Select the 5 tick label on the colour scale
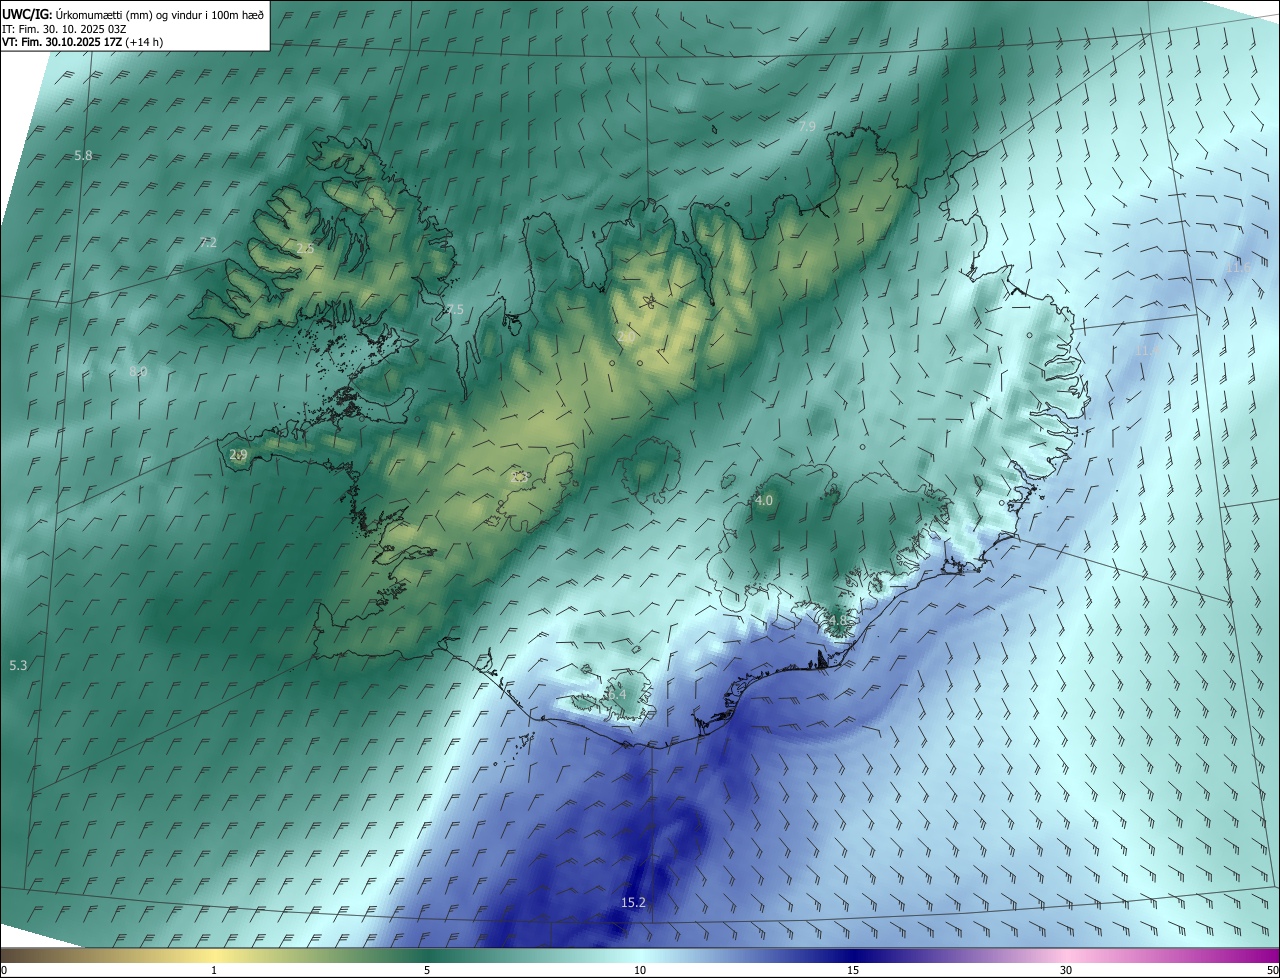This screenshot has height=978, width=1280. (x=427, y=971)
